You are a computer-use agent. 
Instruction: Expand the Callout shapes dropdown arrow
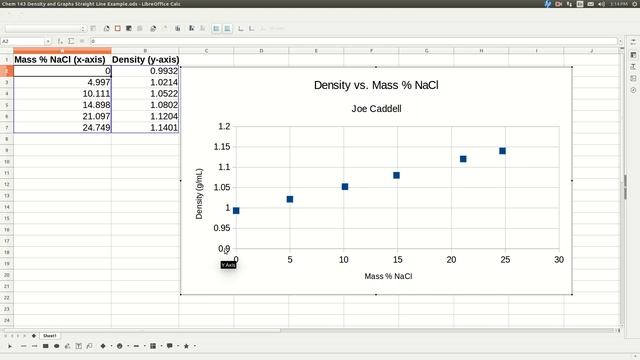(x=178, y=346)
